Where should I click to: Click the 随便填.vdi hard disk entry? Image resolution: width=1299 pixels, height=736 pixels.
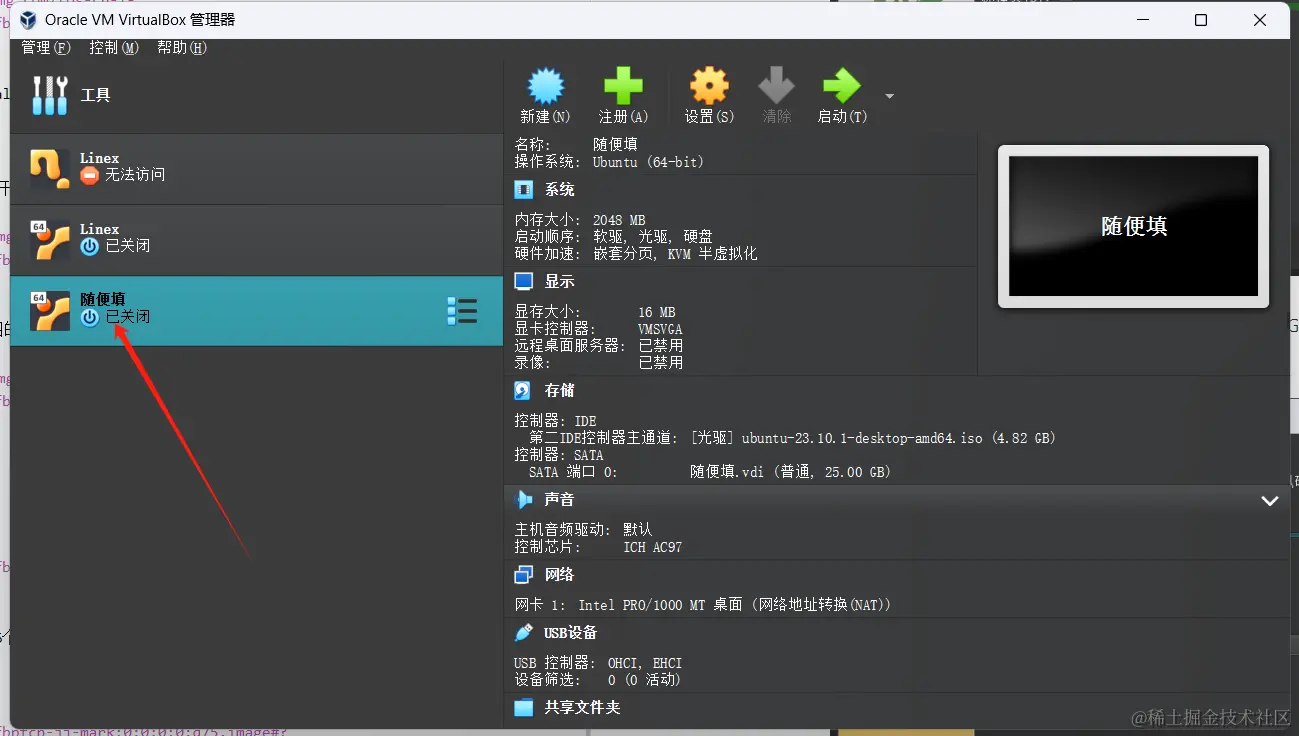point(790,472)
